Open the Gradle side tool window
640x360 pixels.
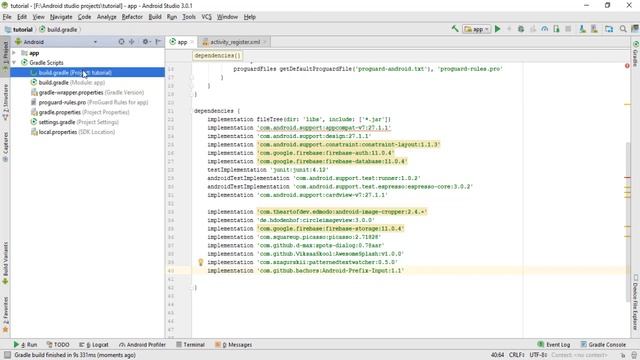click(x=636, y=53)
